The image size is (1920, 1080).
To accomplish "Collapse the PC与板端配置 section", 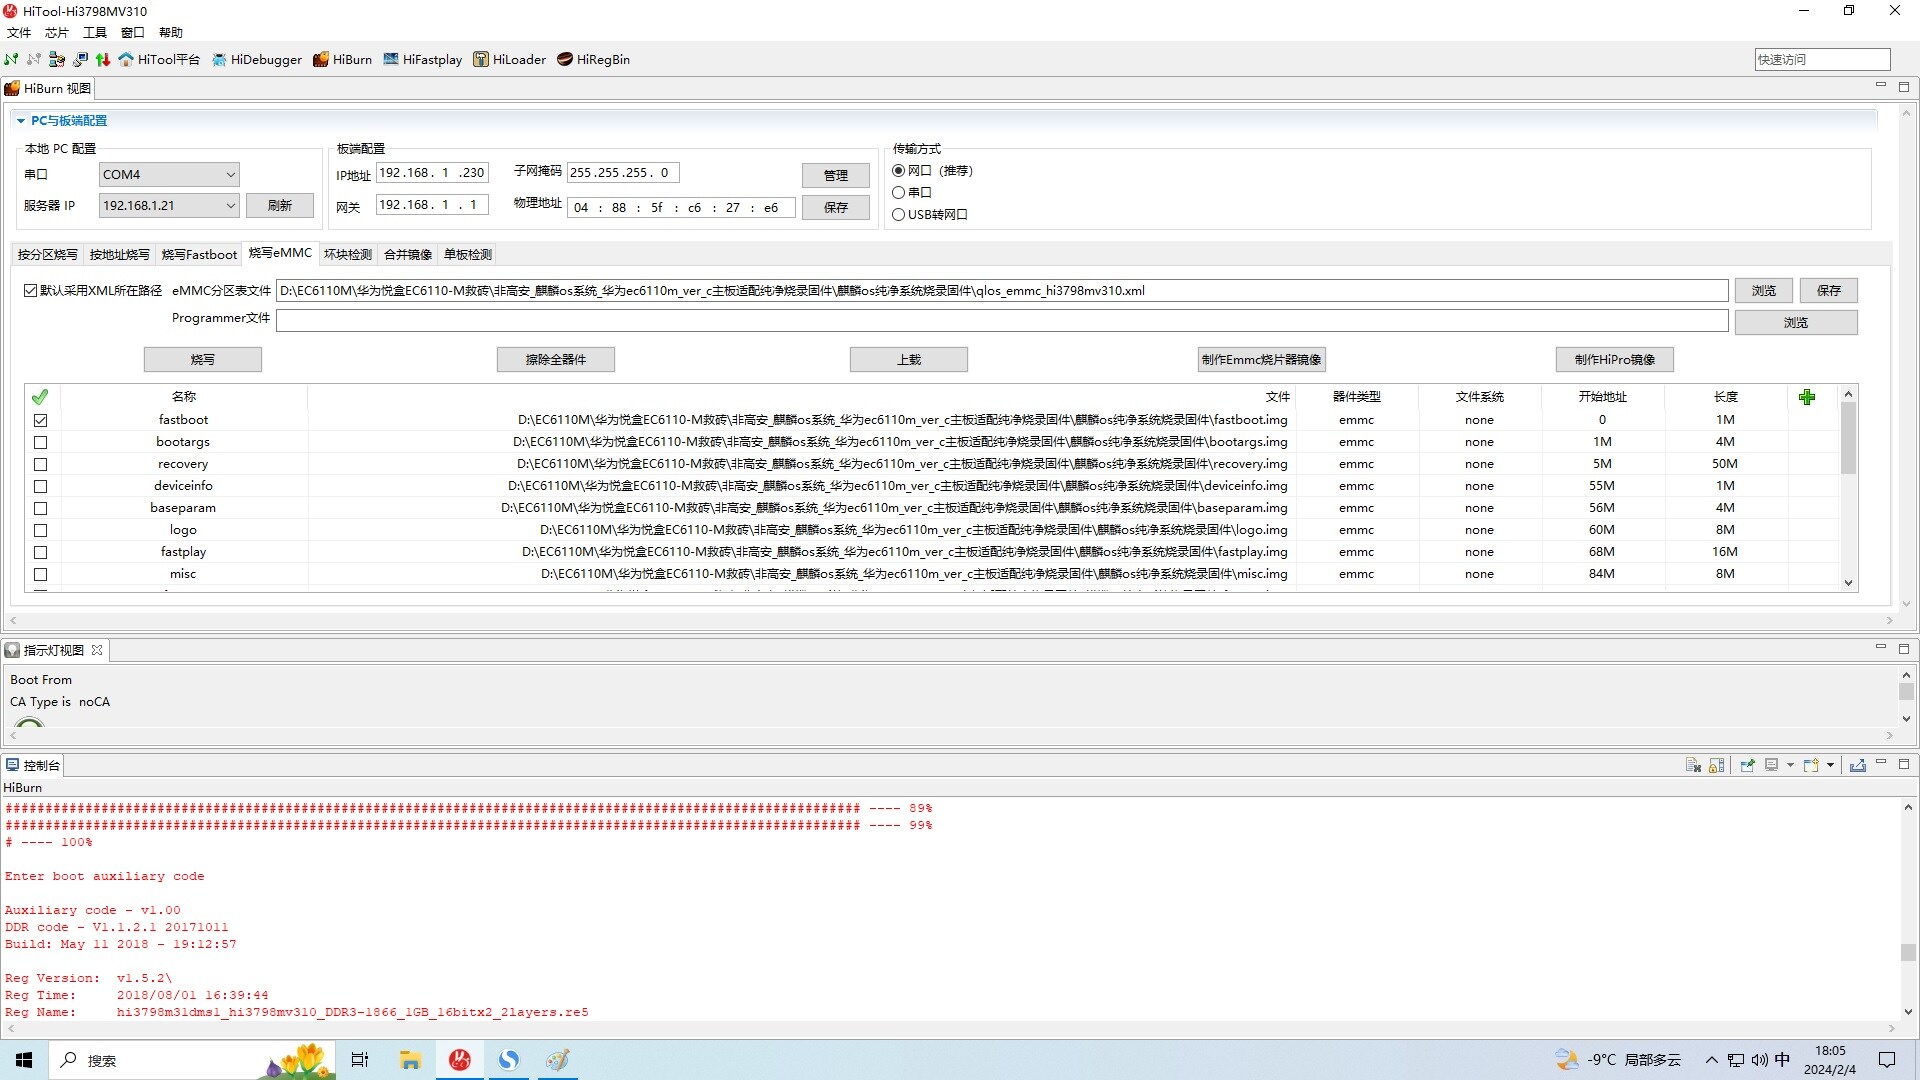I will [21, 121].
